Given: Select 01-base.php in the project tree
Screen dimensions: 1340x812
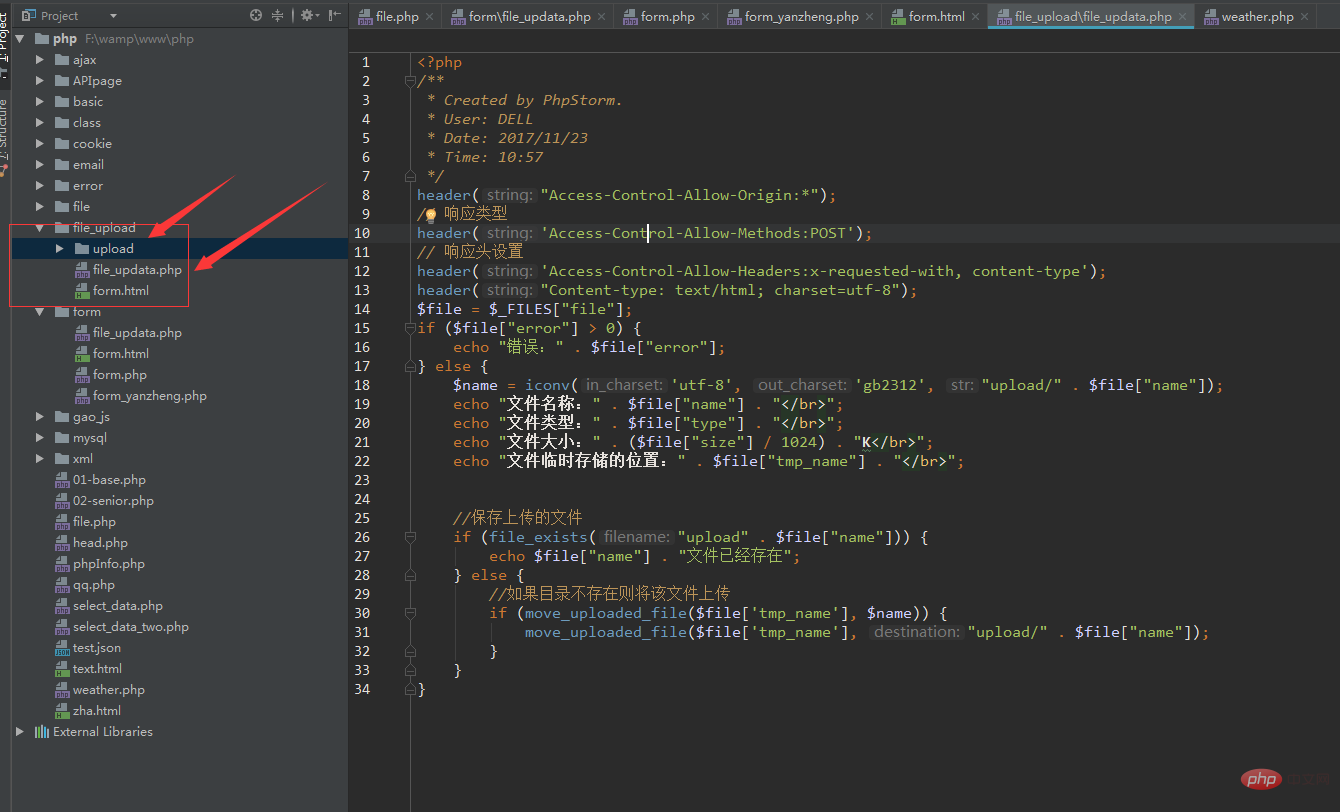Looking at the screenshot, I should click(x=100, y=480).
